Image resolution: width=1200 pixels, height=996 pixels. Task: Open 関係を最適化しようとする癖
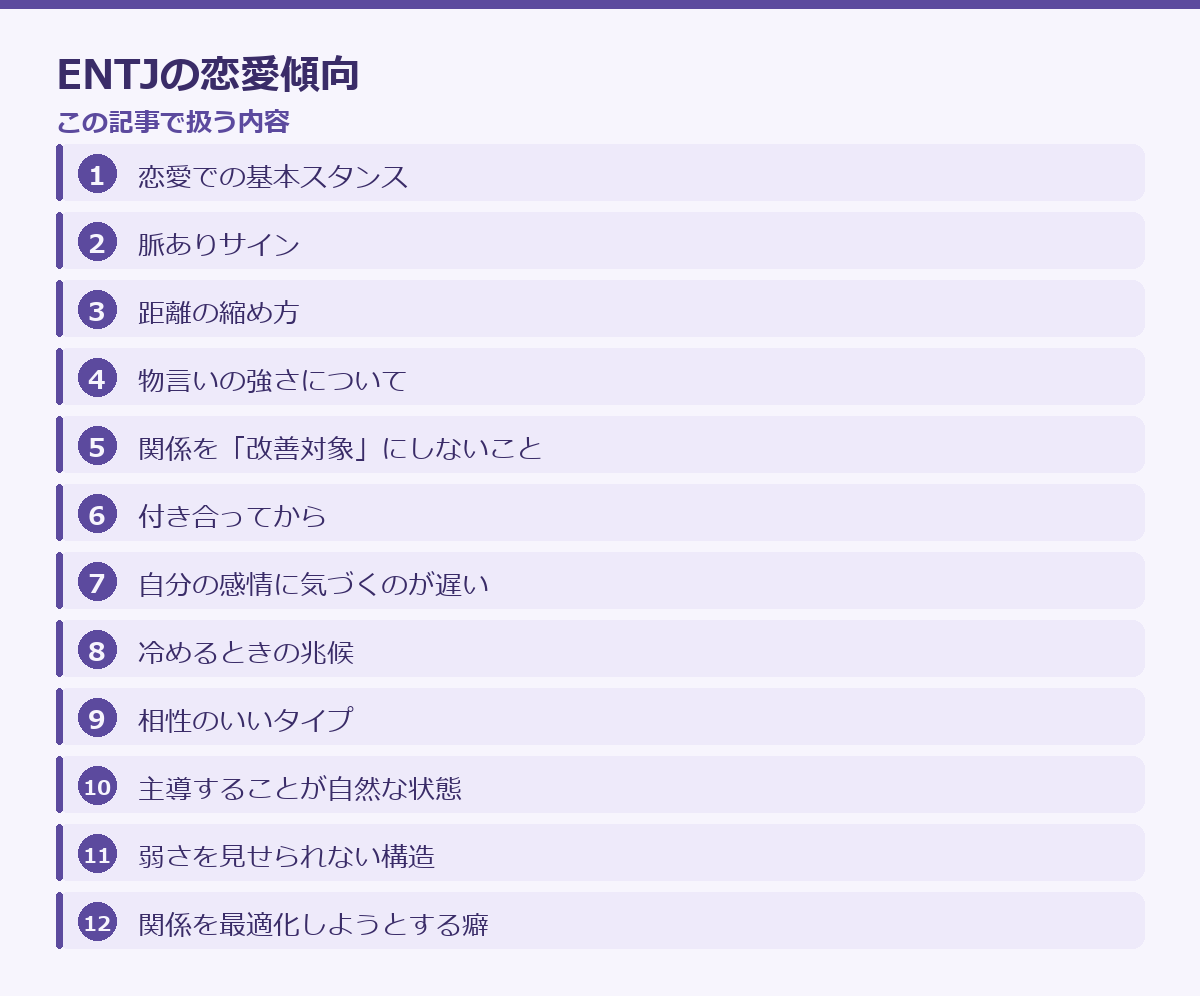[600, 921]
